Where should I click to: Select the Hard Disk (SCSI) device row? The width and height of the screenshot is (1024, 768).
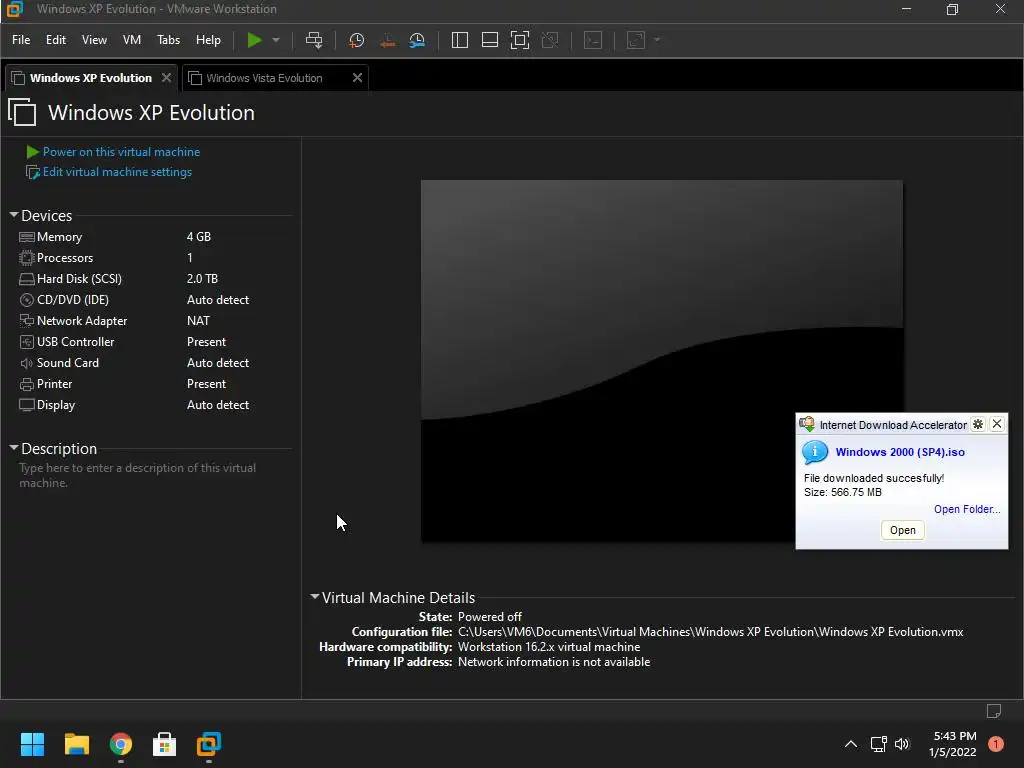tap(153, 278)
